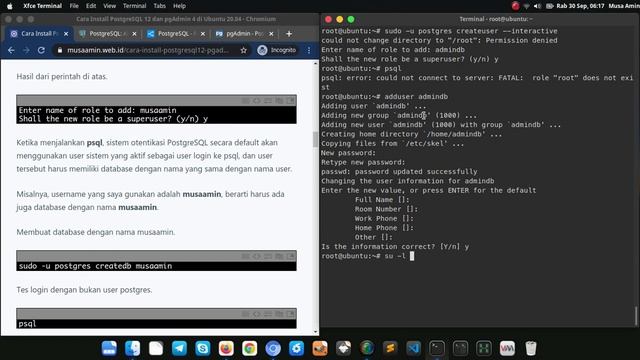Launch Google Chrome from the dock

coord(249,348)
